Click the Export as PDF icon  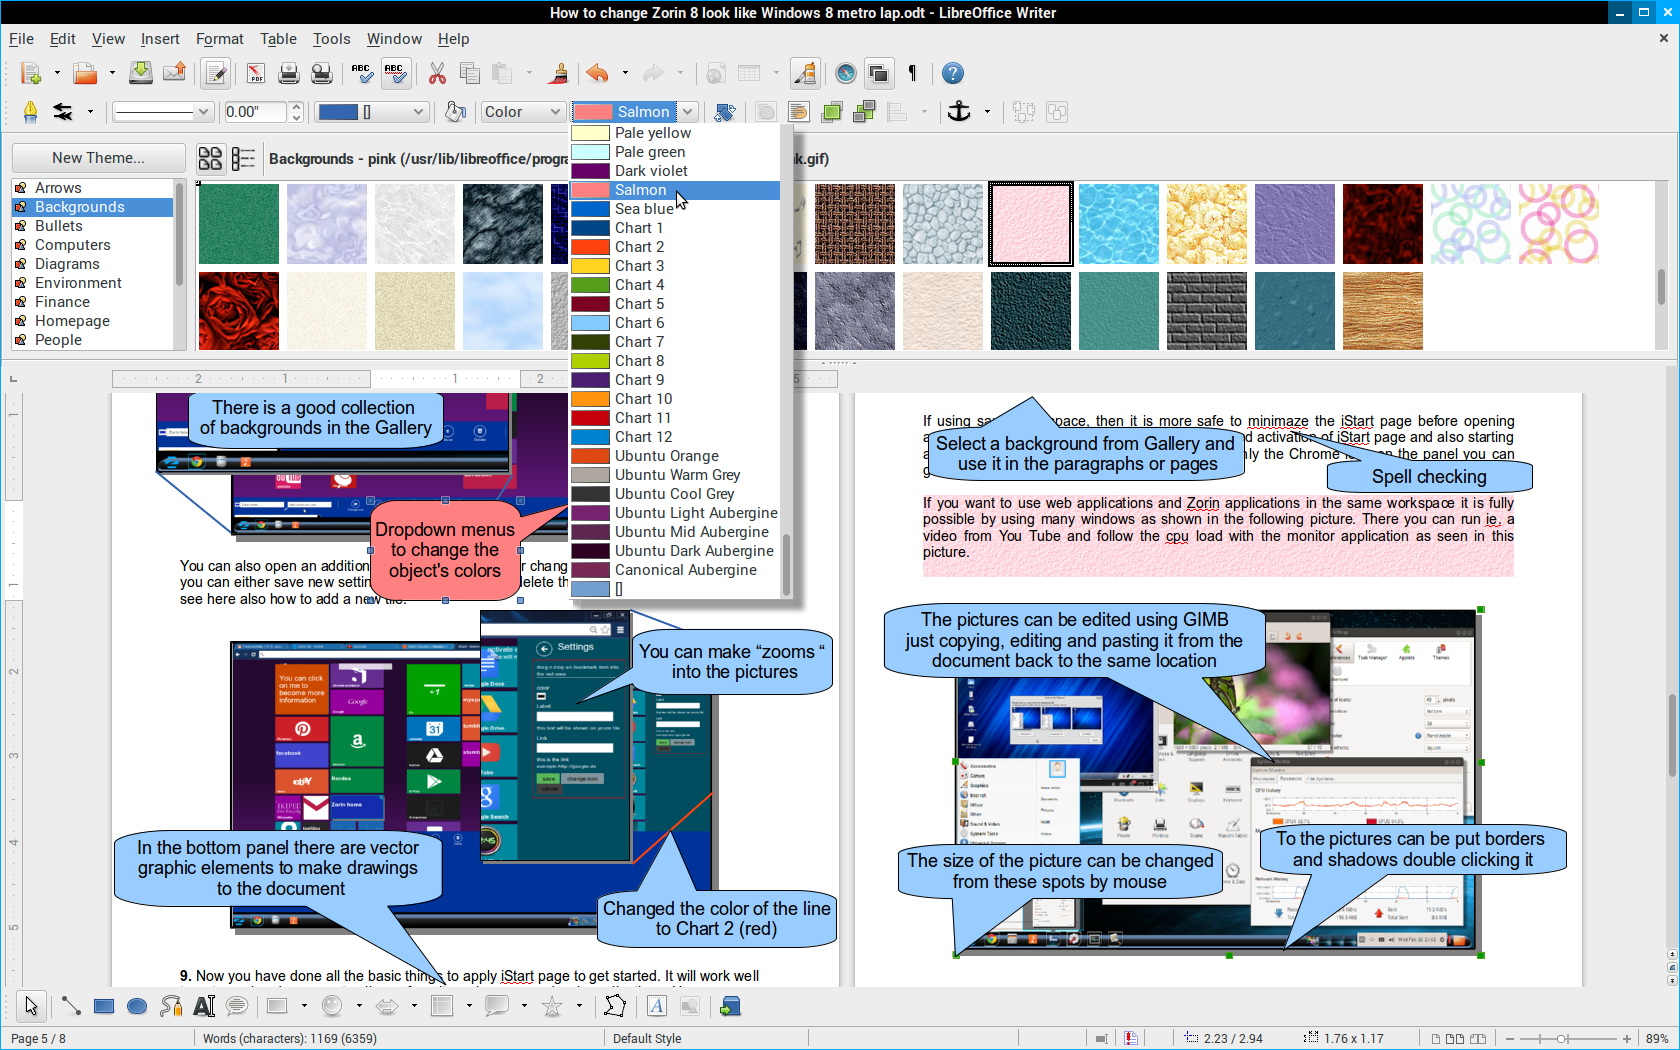coord(256,73)
